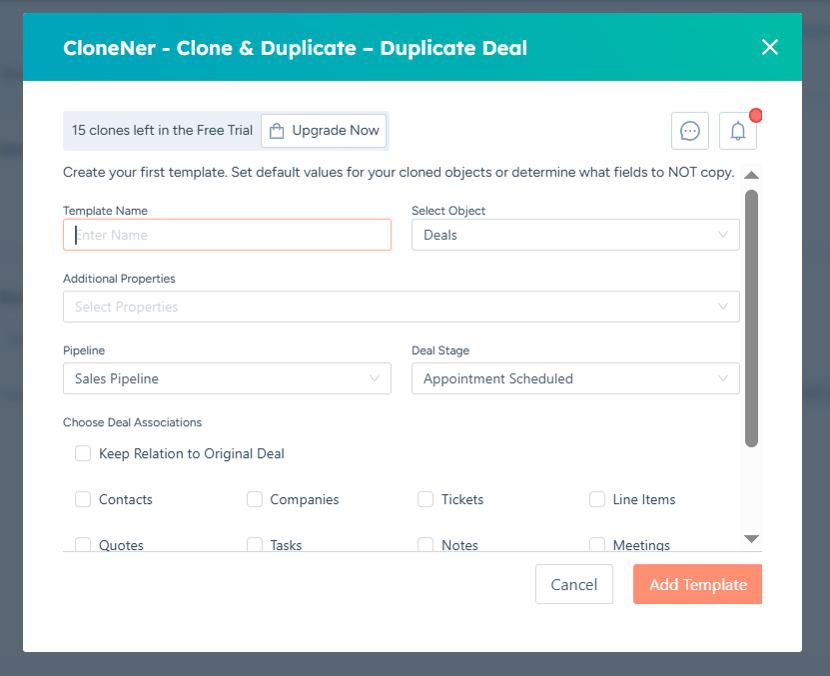The image size is (830, 676).
Task: Select the Line Items checkbox
Action: pyautogui.click(x=597, y=499)
